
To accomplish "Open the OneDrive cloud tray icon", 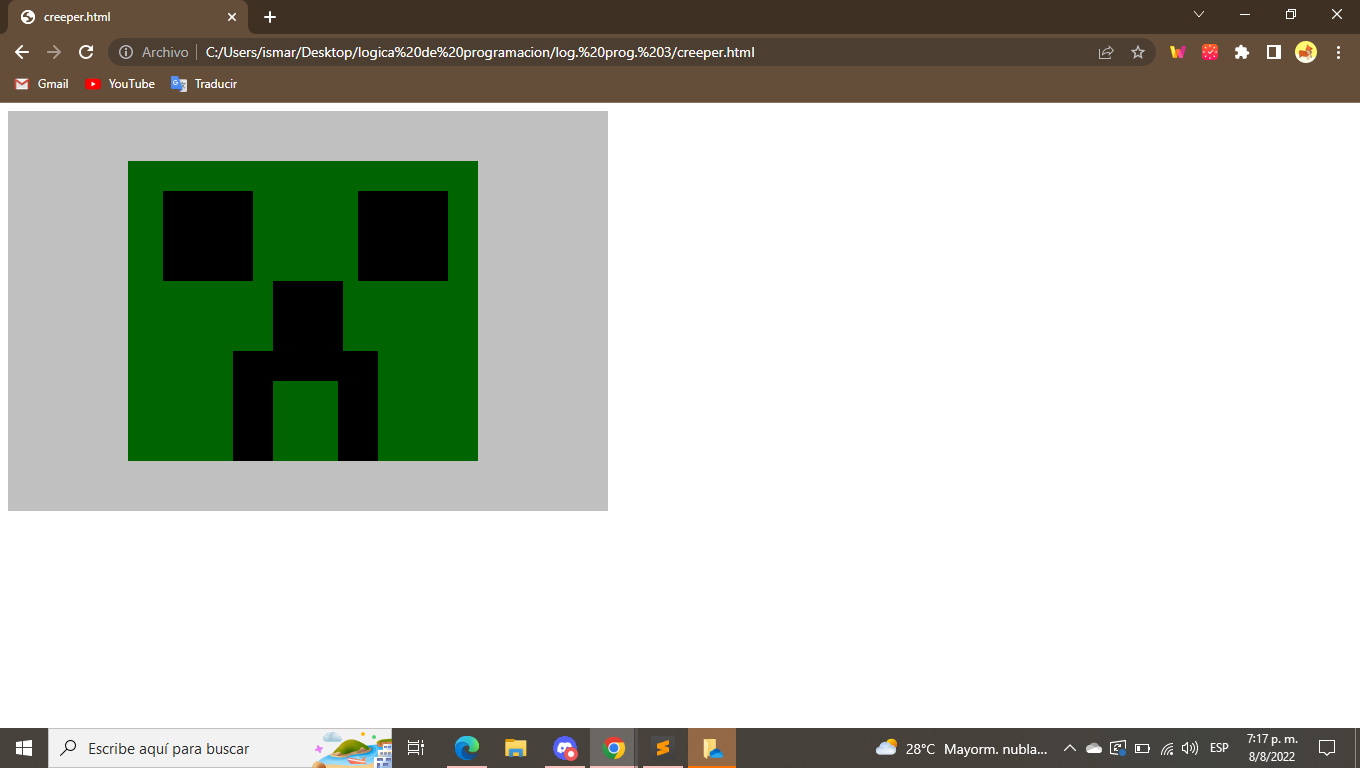I will tap(1093, 748).
